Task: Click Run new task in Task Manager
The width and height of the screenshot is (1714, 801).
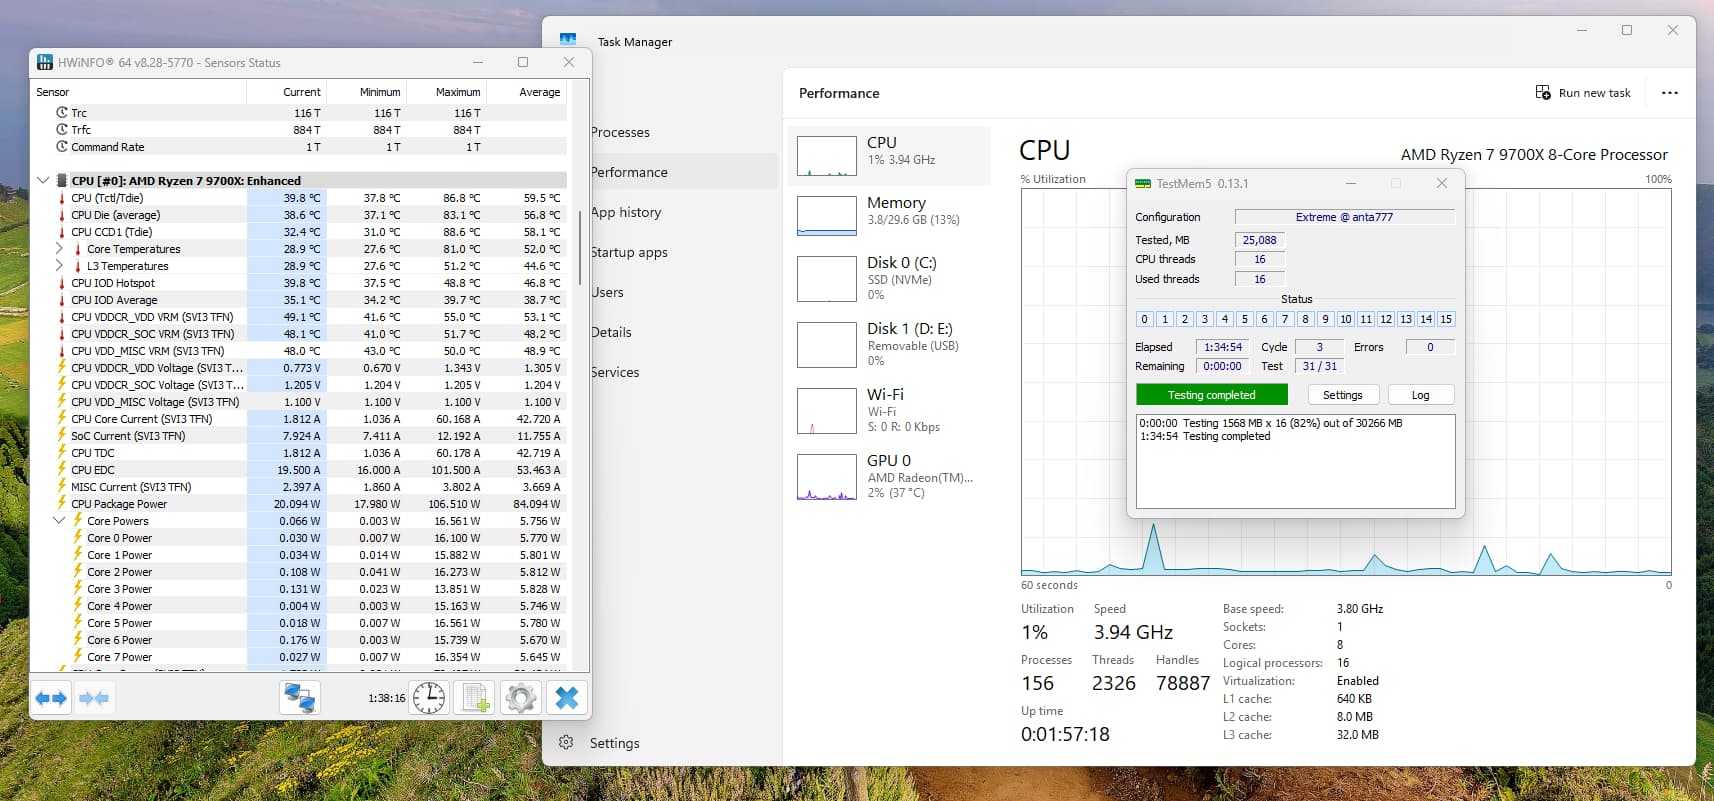Action: pos(1583,93)
